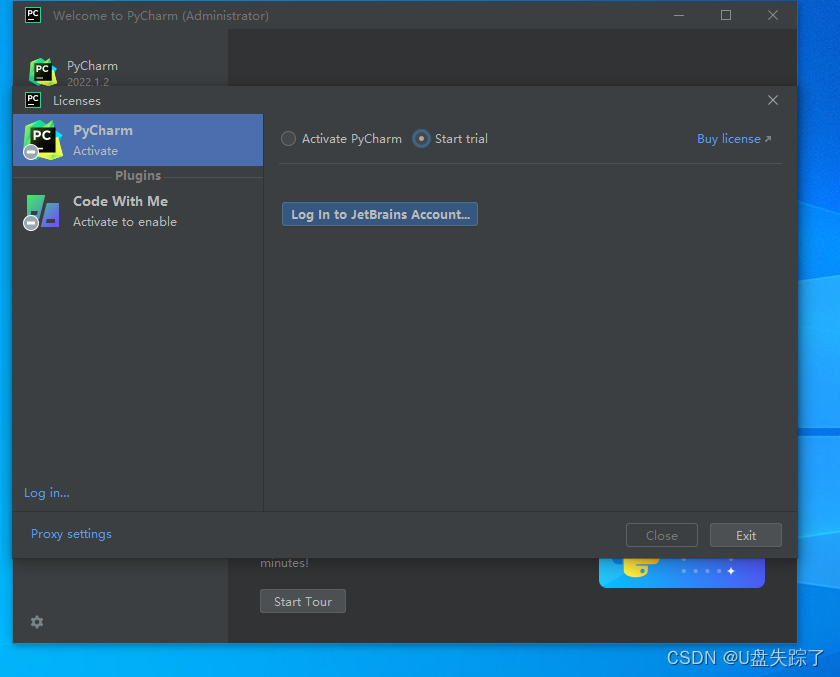Maximize the Welcome to PyCharm window
This screenshot has width=840, height=677.
pyautogui.click(x=726, y=15)
